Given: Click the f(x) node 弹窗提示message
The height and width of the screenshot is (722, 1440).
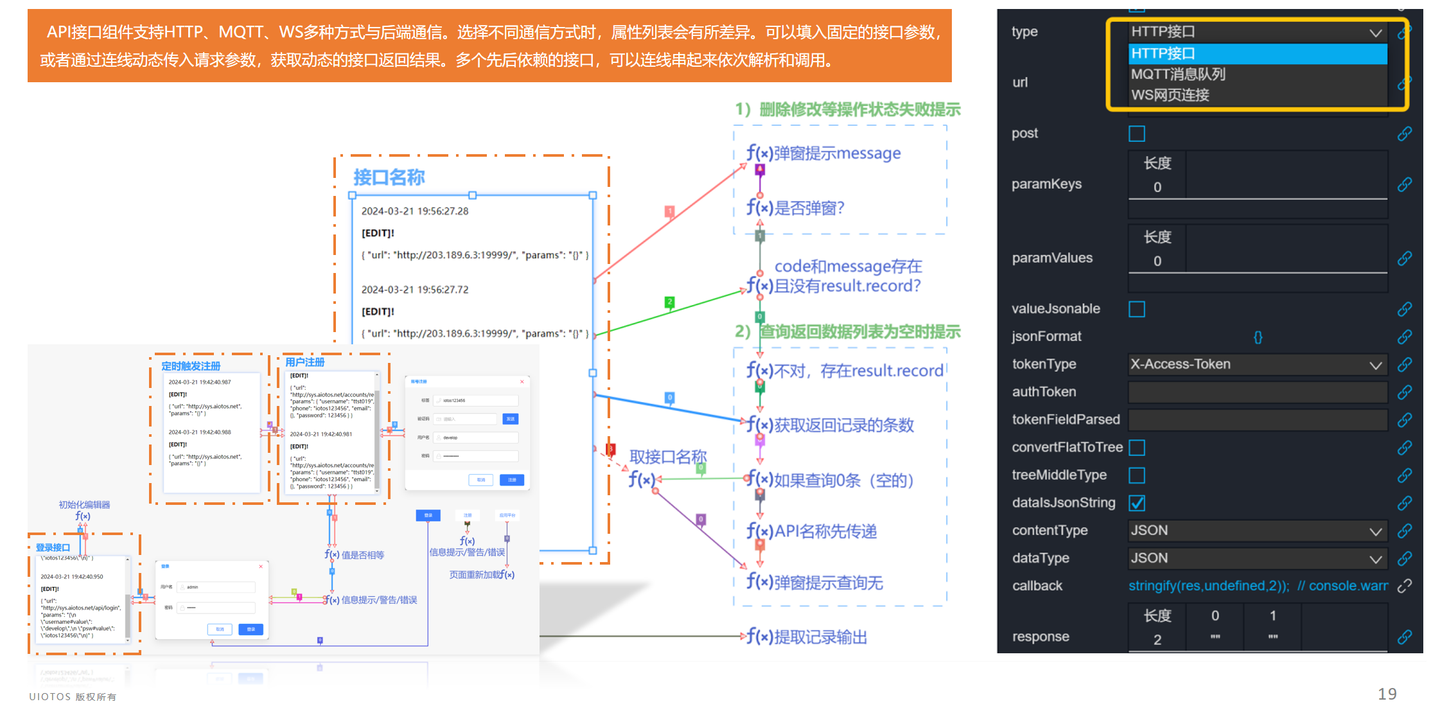Looking at the screenshot, I should 823,153.
